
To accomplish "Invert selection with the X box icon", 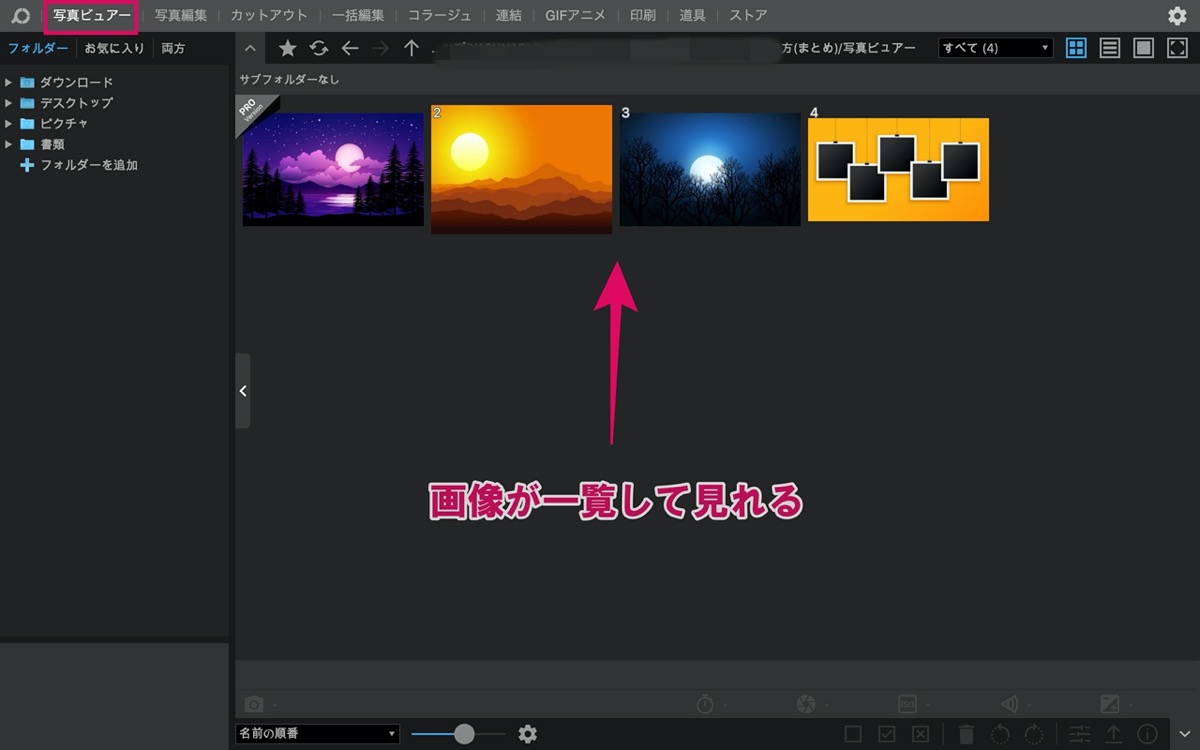I will pyautogui.click(x=921, y=734).
